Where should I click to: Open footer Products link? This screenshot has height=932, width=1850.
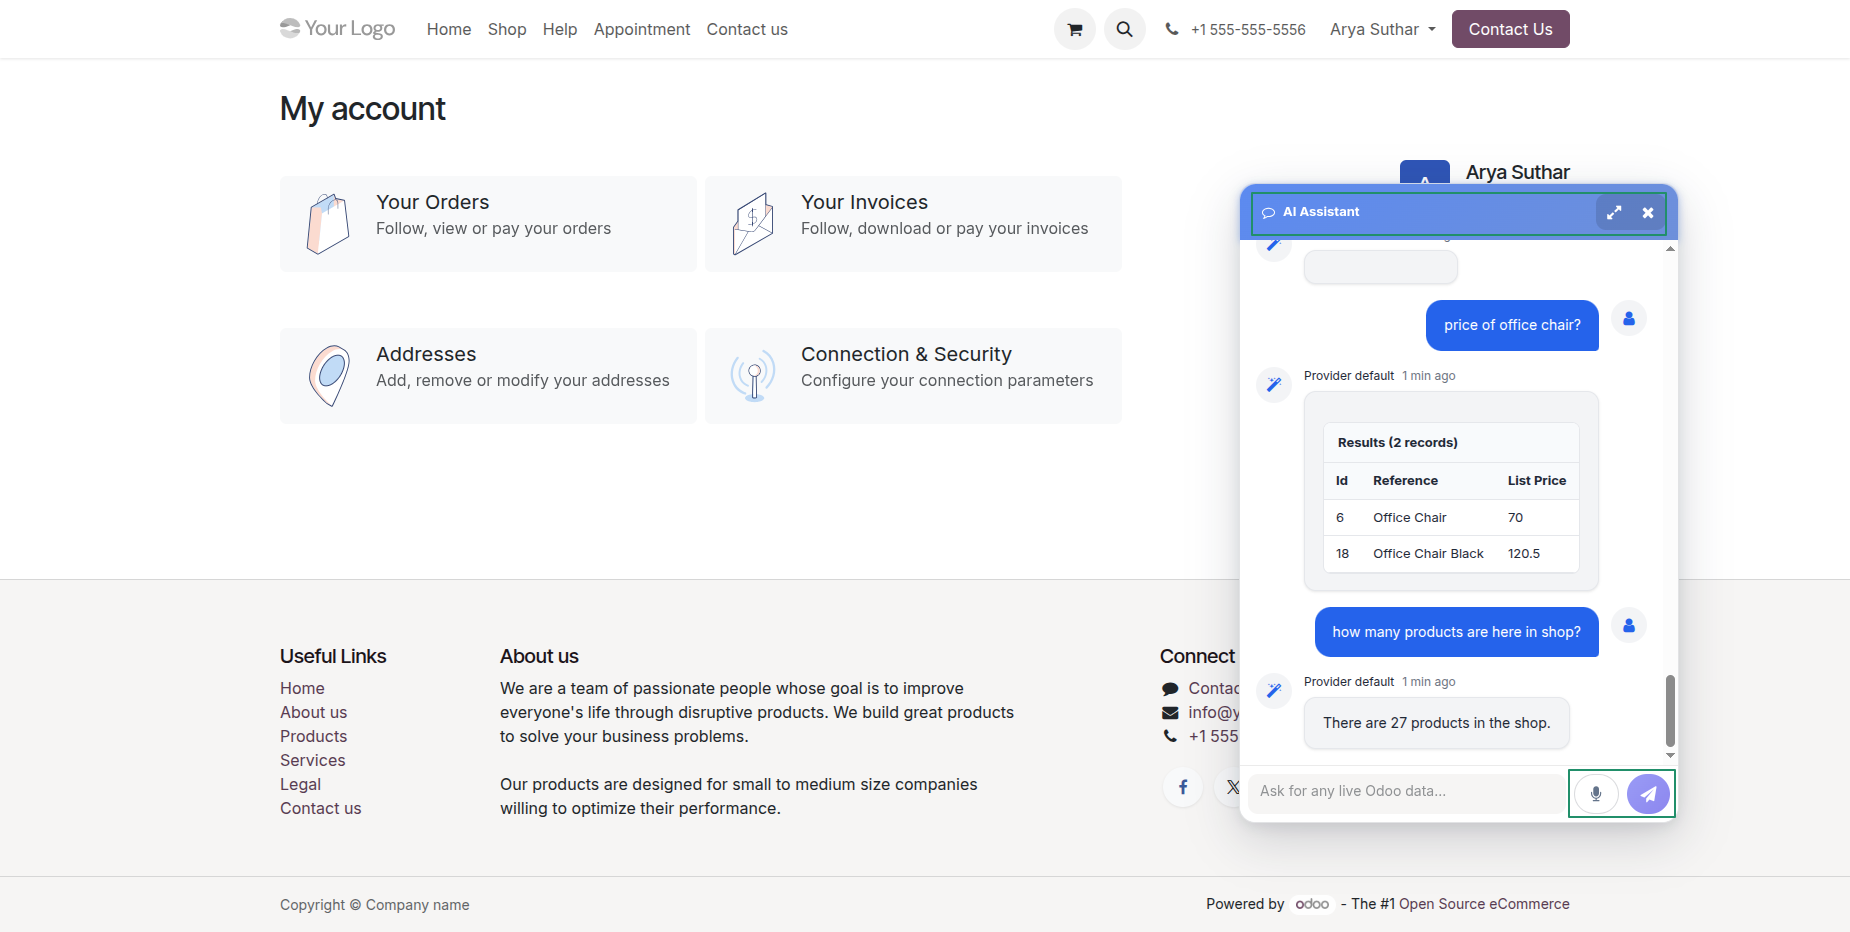tap(313, 736)
